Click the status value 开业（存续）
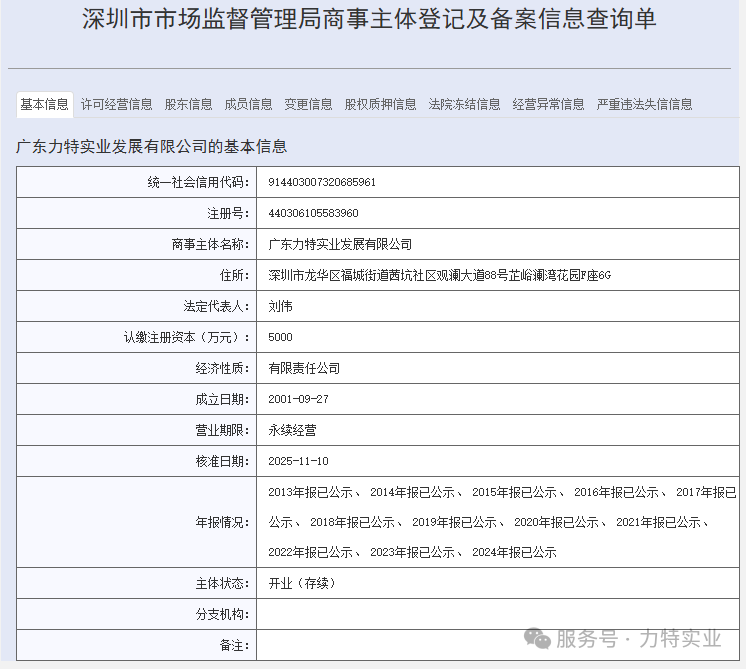The width and height of the screenshot is (746, 669). [301, 583]
